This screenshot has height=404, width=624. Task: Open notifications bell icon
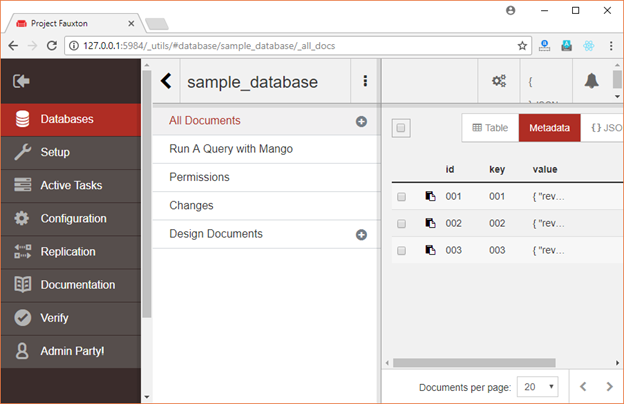point(591,81)
